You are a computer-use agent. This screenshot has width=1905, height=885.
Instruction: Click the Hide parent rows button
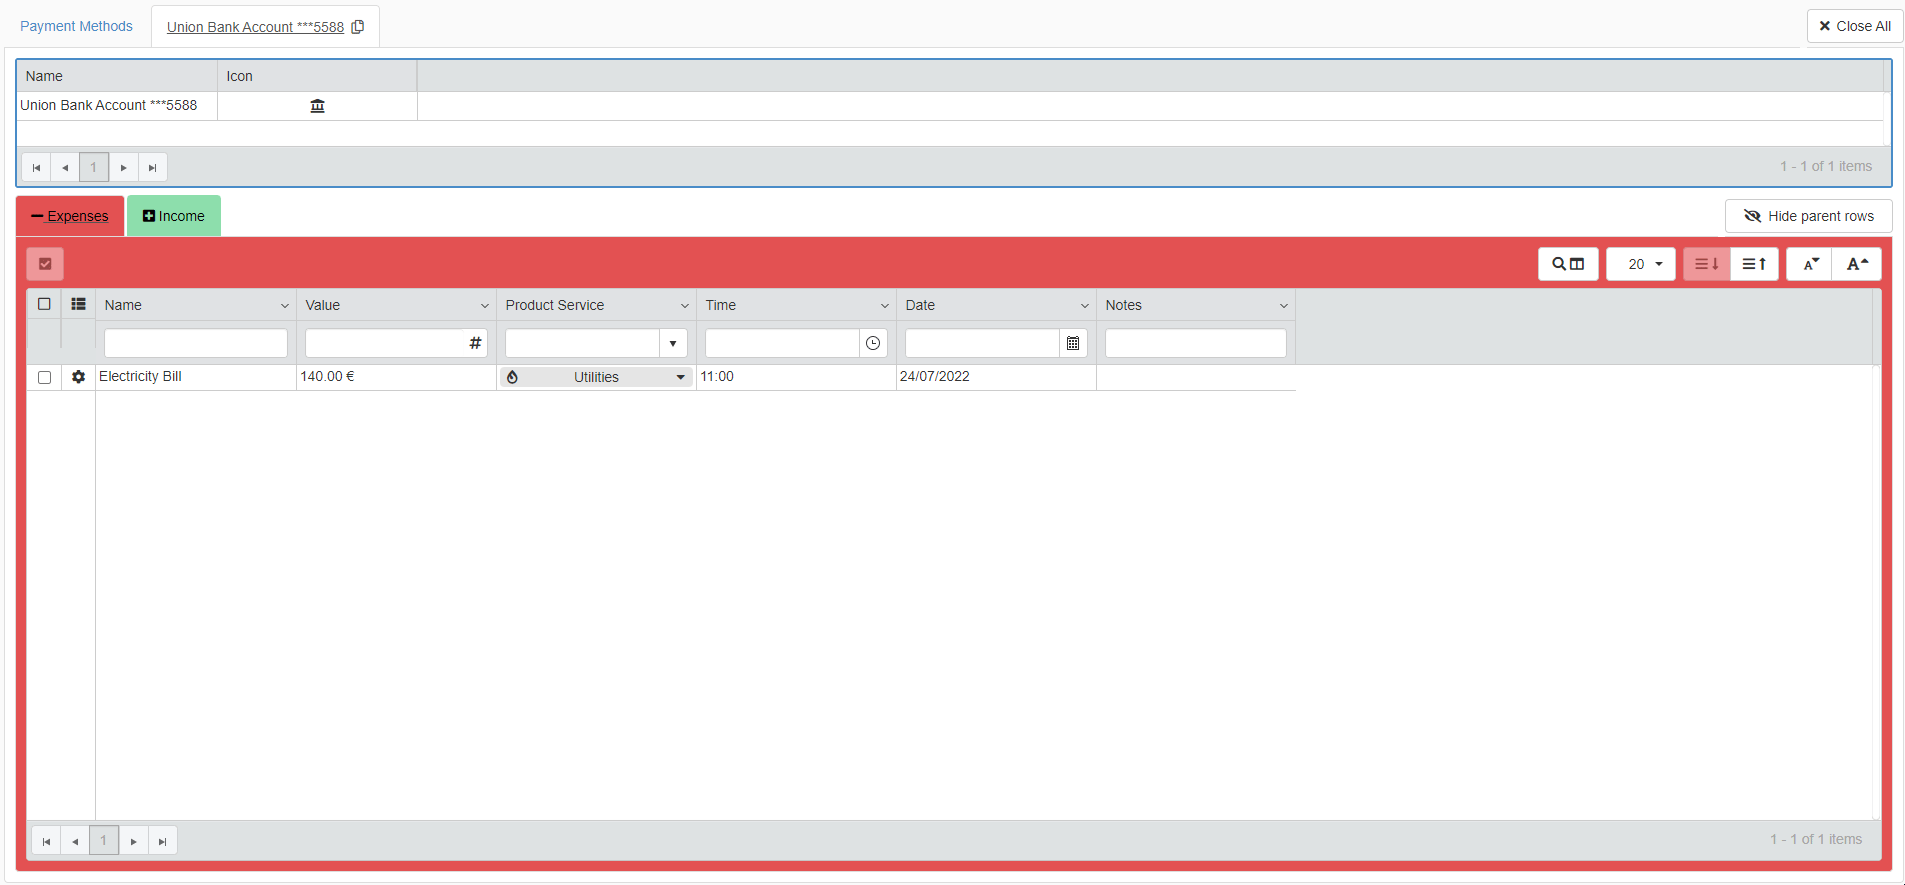(1808, 216)
